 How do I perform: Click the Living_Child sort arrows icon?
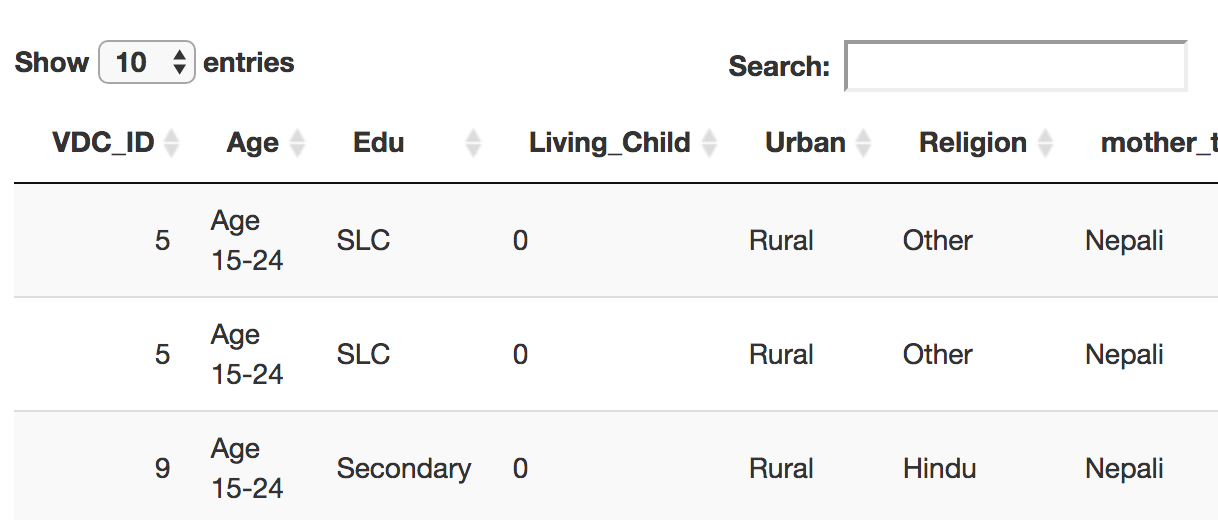709,143
